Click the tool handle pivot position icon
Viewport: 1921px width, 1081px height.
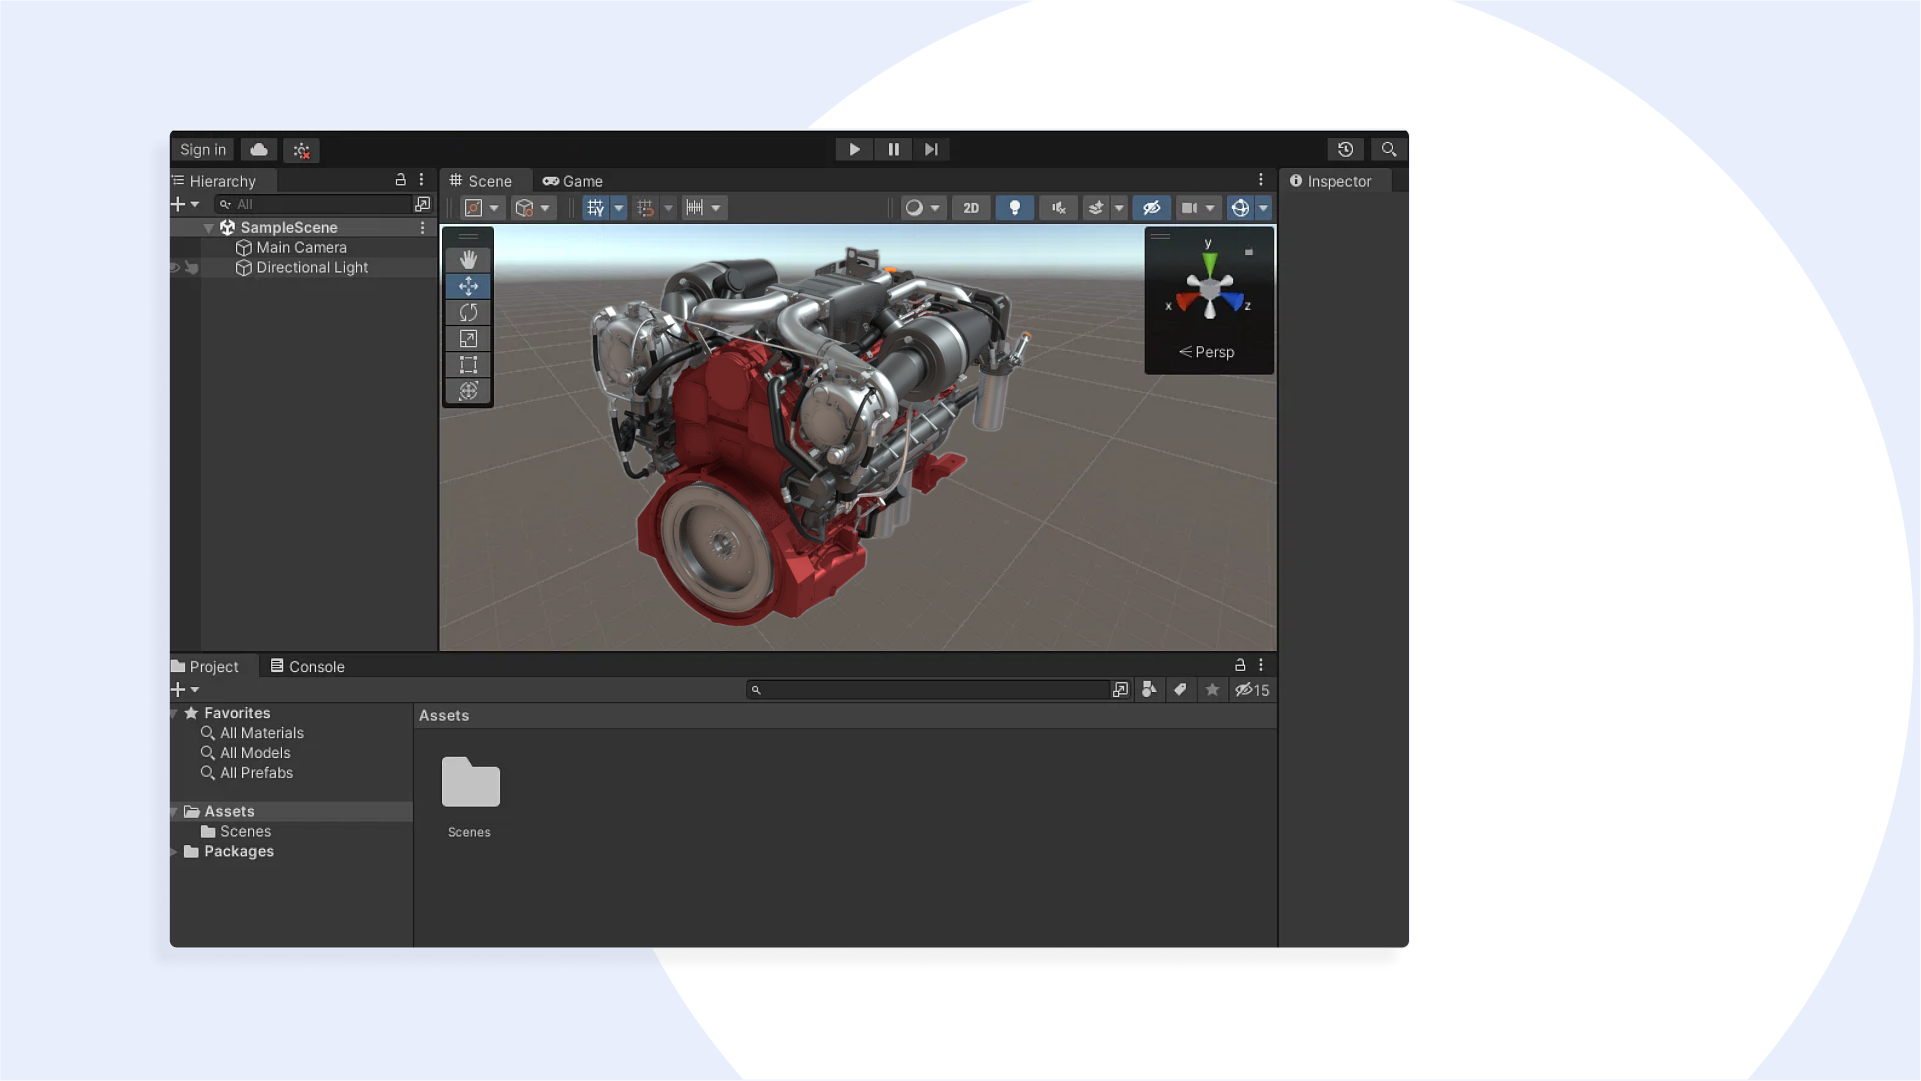[474, 208]
